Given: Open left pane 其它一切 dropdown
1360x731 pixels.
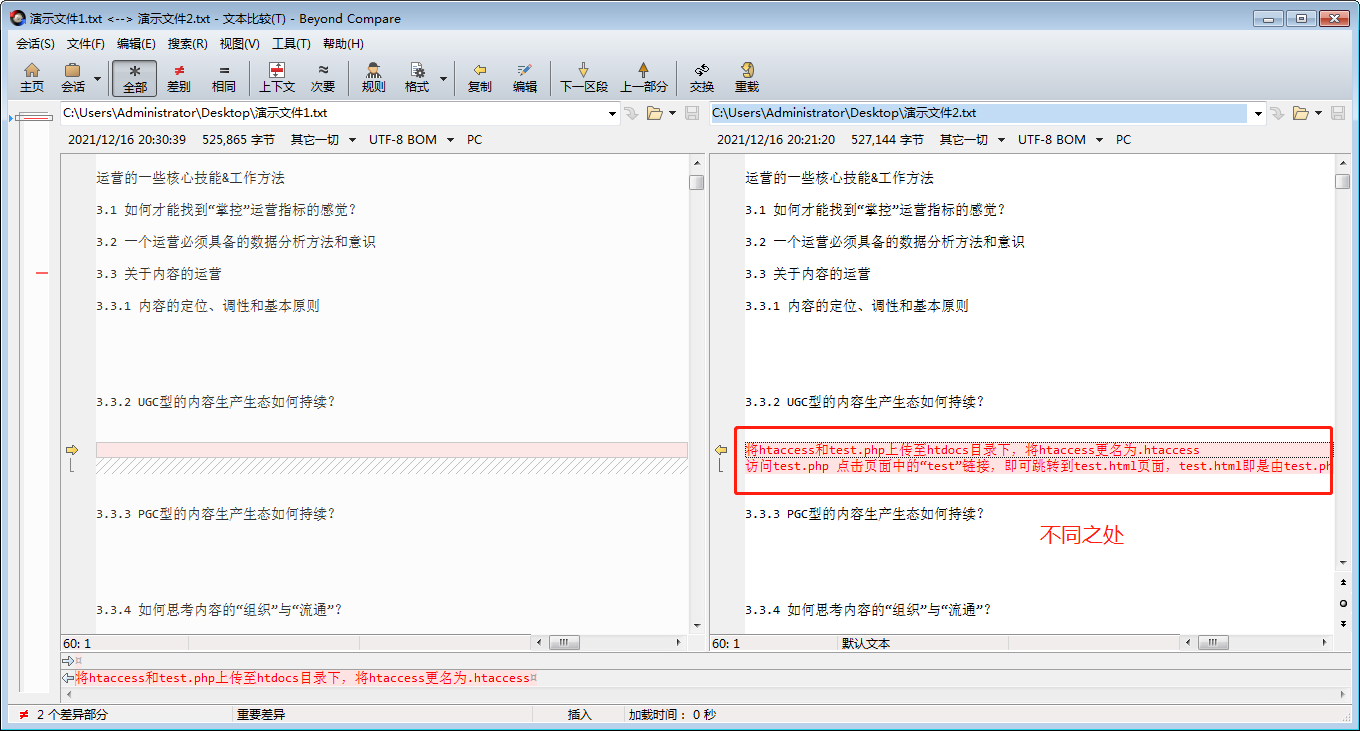Looking at the screenshot, I should pyautogui.click(x=323, y=140).
